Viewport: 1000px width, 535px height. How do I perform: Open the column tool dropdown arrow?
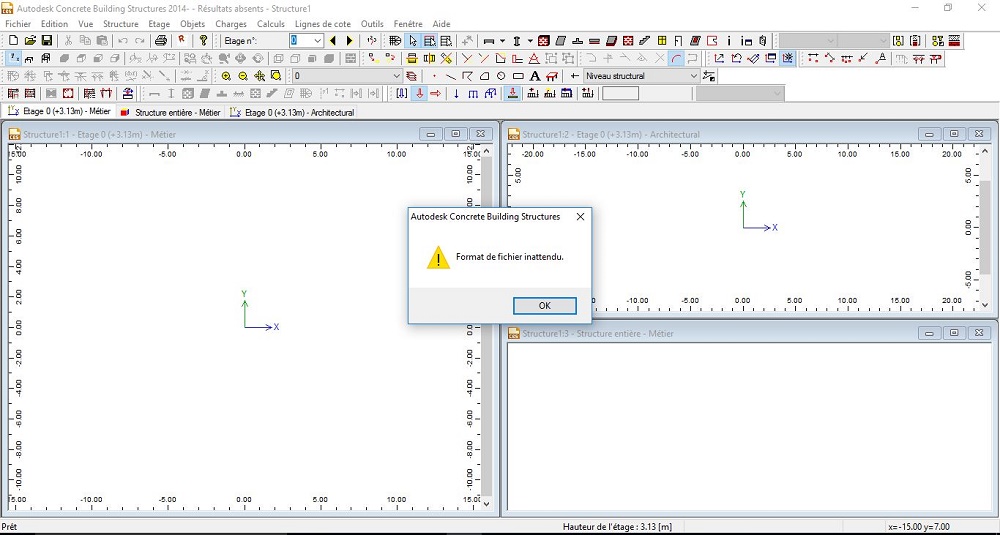[529, 41]
